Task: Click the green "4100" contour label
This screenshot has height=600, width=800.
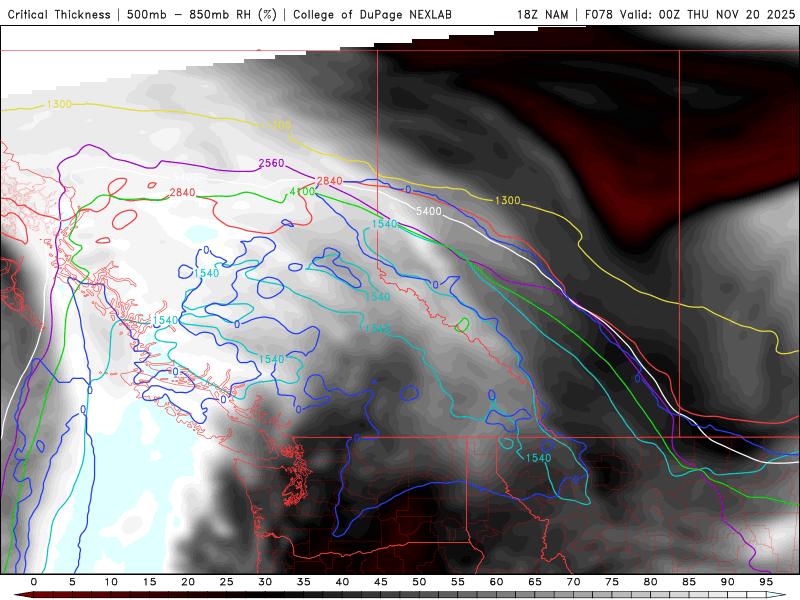Action: coord(302,192)
